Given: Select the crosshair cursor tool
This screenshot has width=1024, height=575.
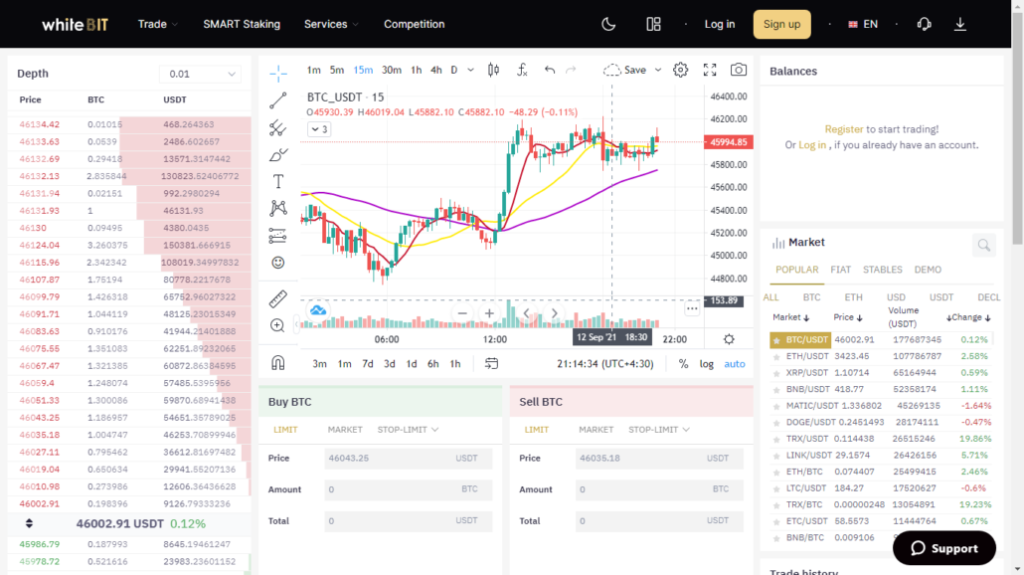Looking at the screenshot, I should [278, 73].
